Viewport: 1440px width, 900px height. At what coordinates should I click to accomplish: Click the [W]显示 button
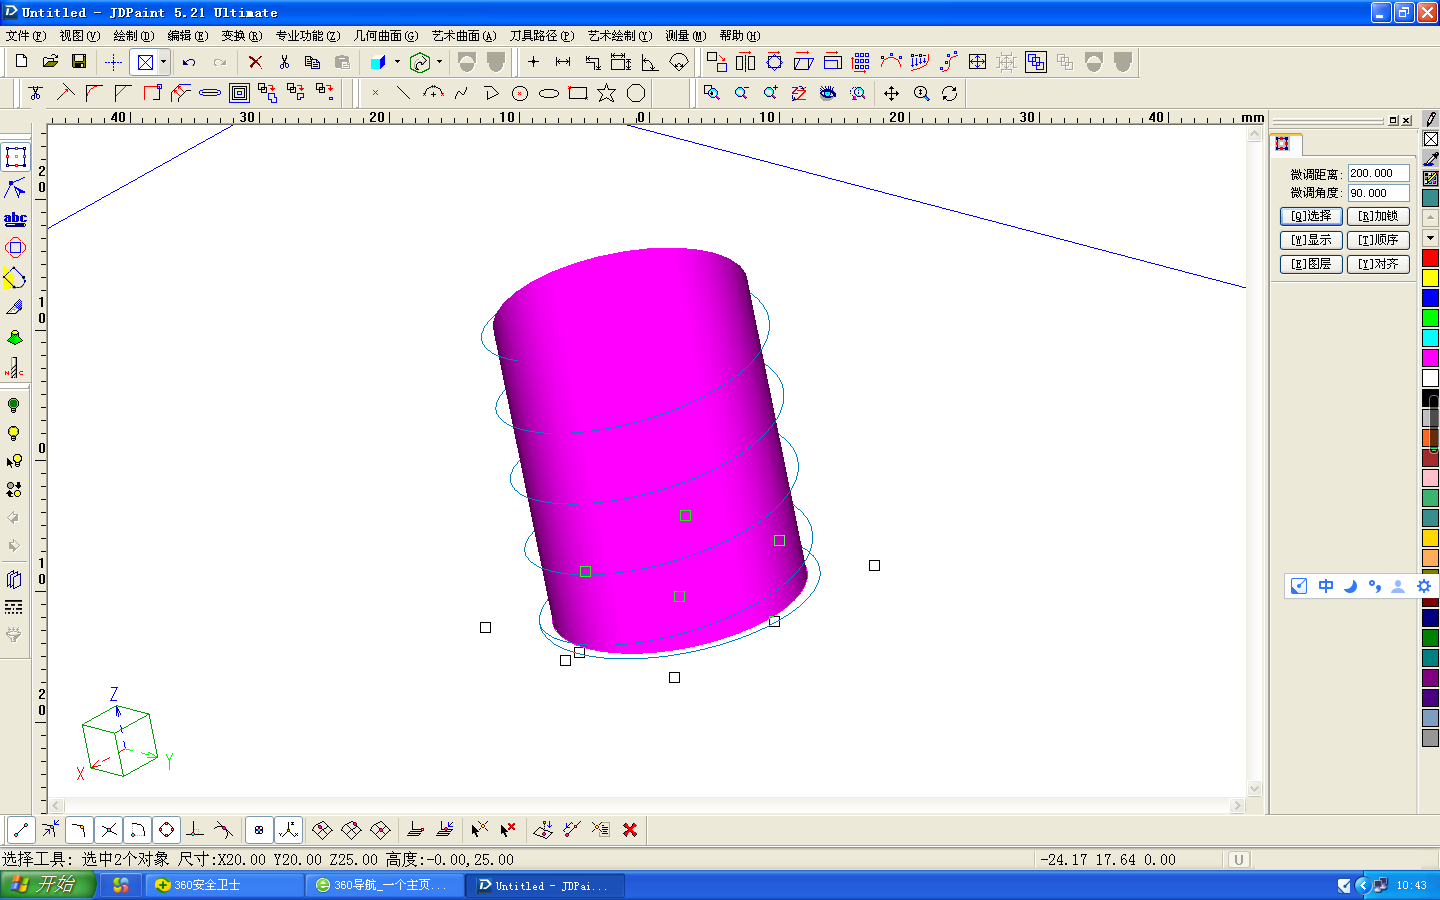click(1311, 240)
